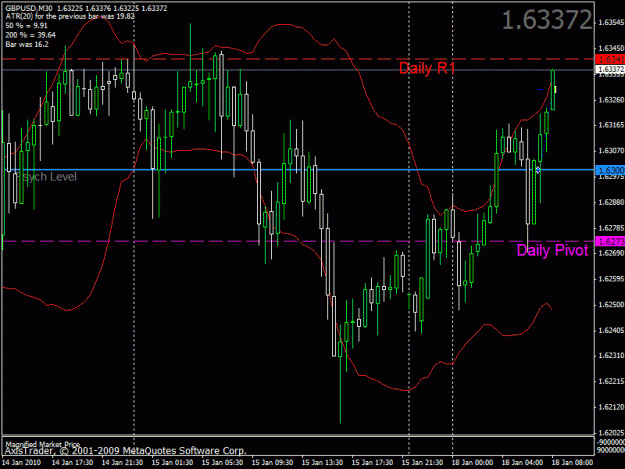Viewport: 625px width, 469px height.
Task: Click the 1.62785 price axis label
Action: point(611,228)
